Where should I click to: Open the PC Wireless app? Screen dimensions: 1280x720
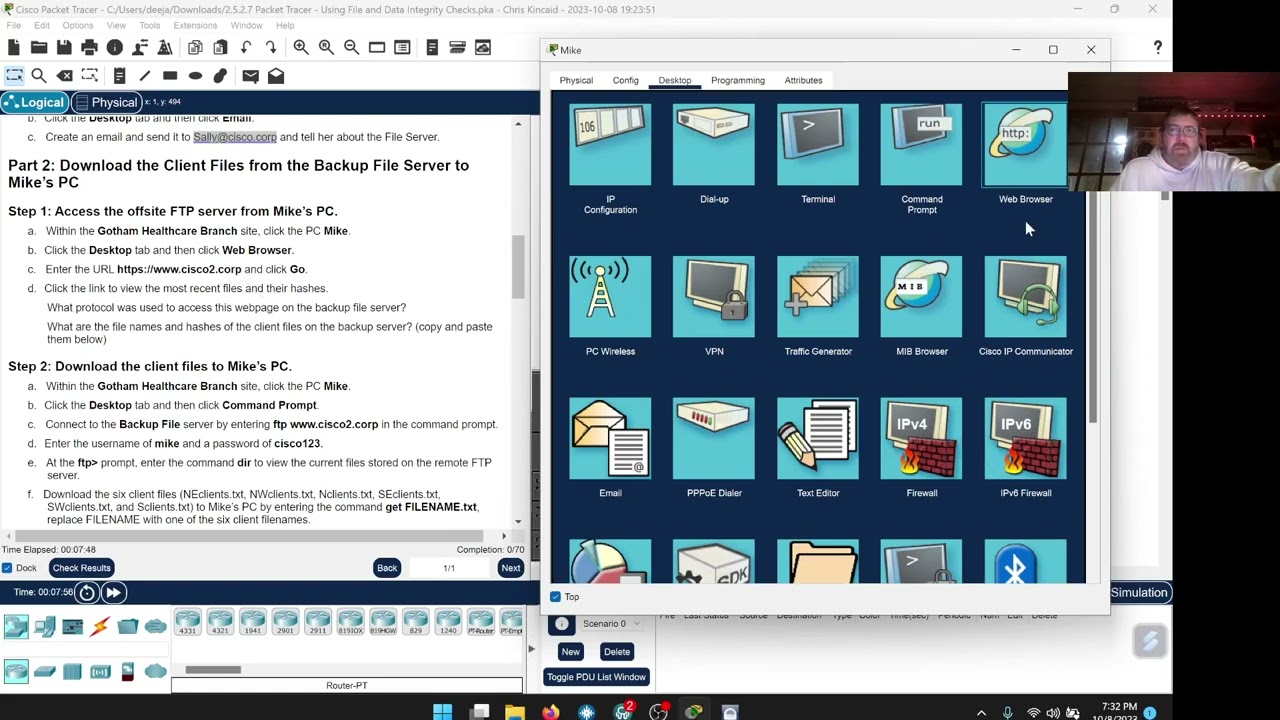click(610, 297)
